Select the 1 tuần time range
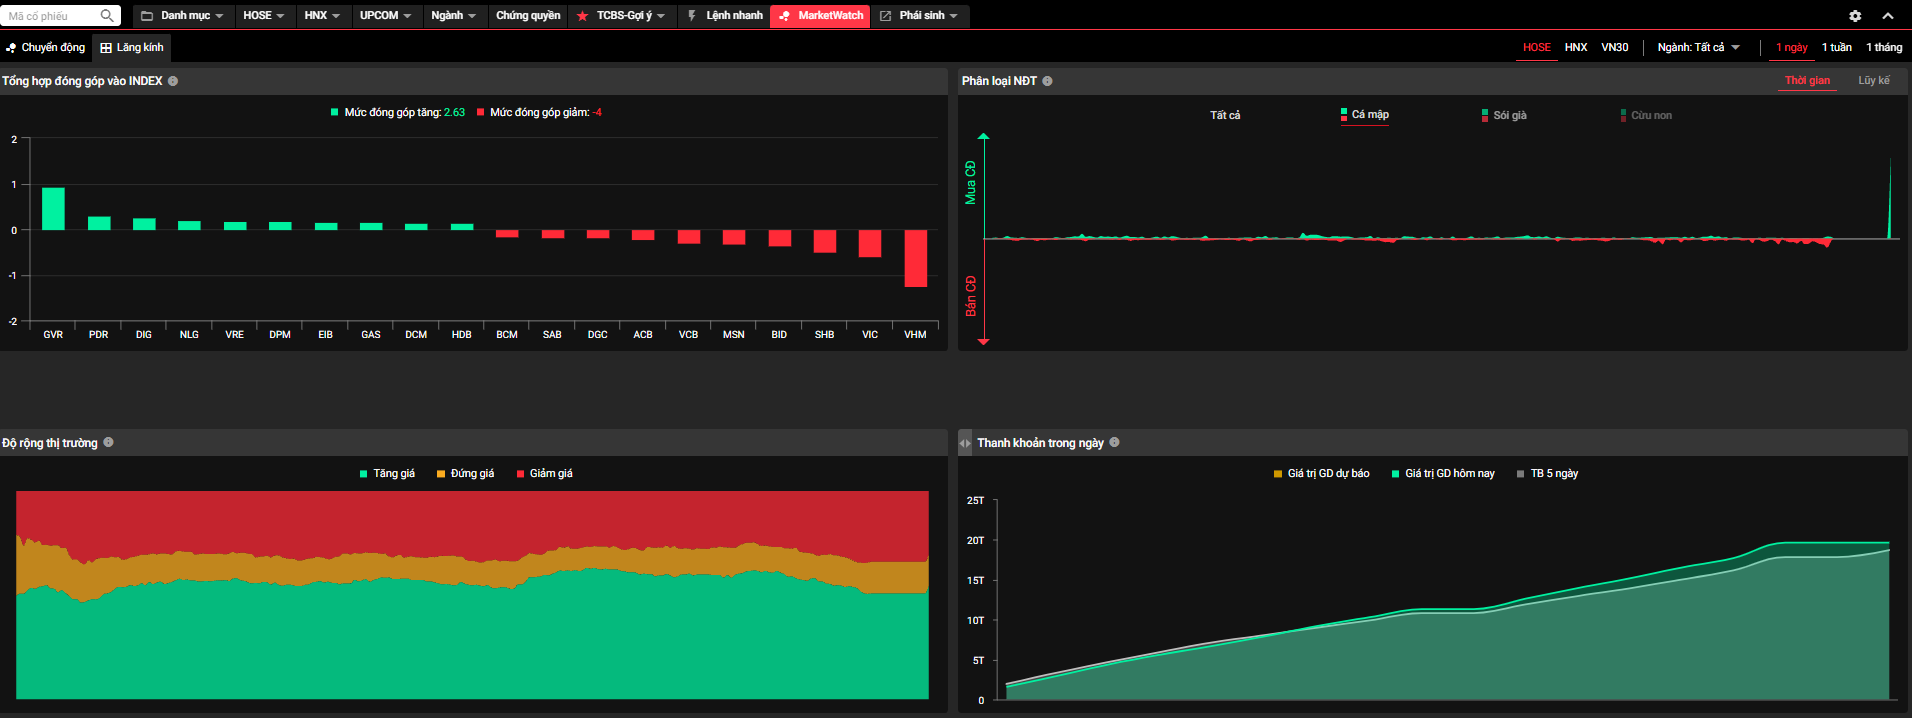This screenshot has height=718, width=1912. pyautogui.click(x=1836, y=47)
